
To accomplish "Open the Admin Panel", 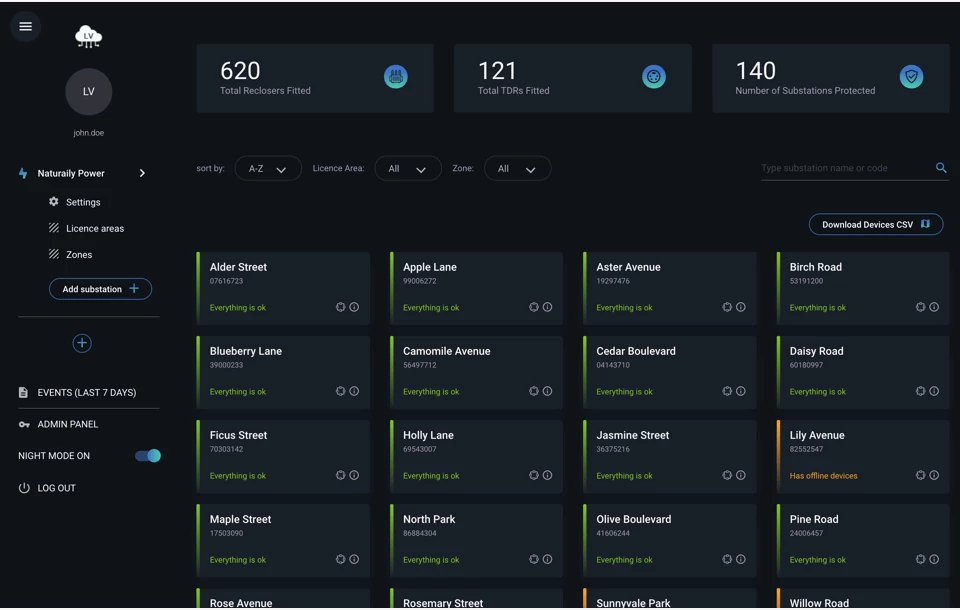I will click(67, 424).
